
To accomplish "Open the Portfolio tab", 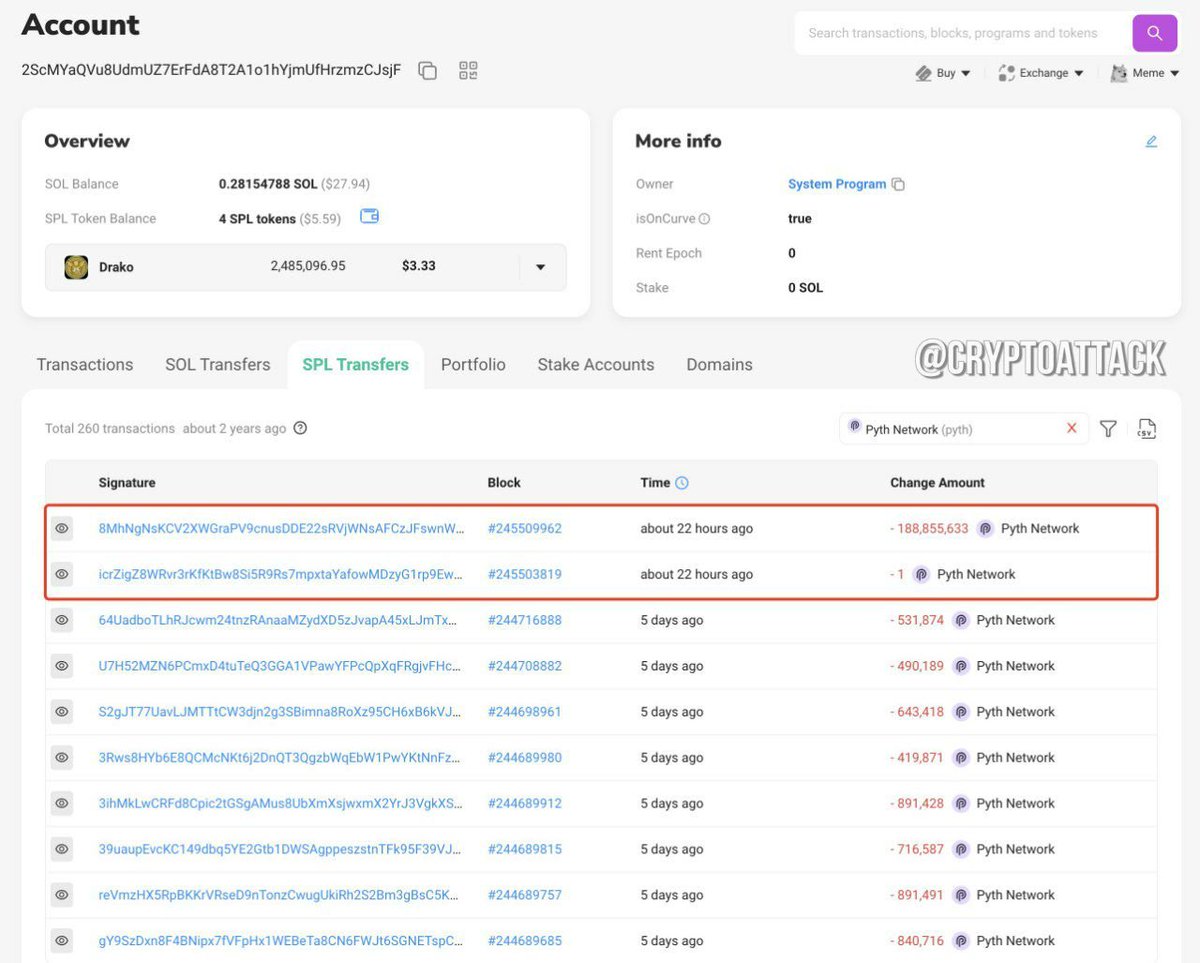I will 473,365.
